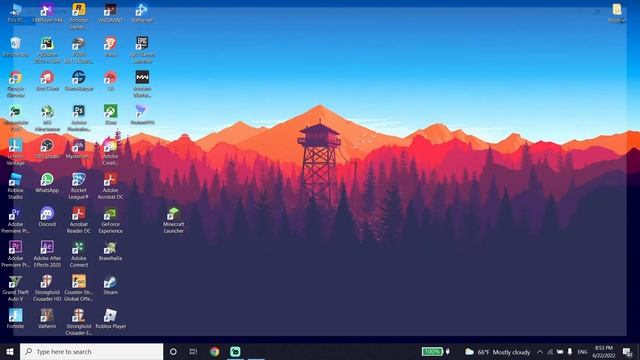Switch to the green app on the taskbar
Viewport: 640px width, 360px height.
[235, 351]
